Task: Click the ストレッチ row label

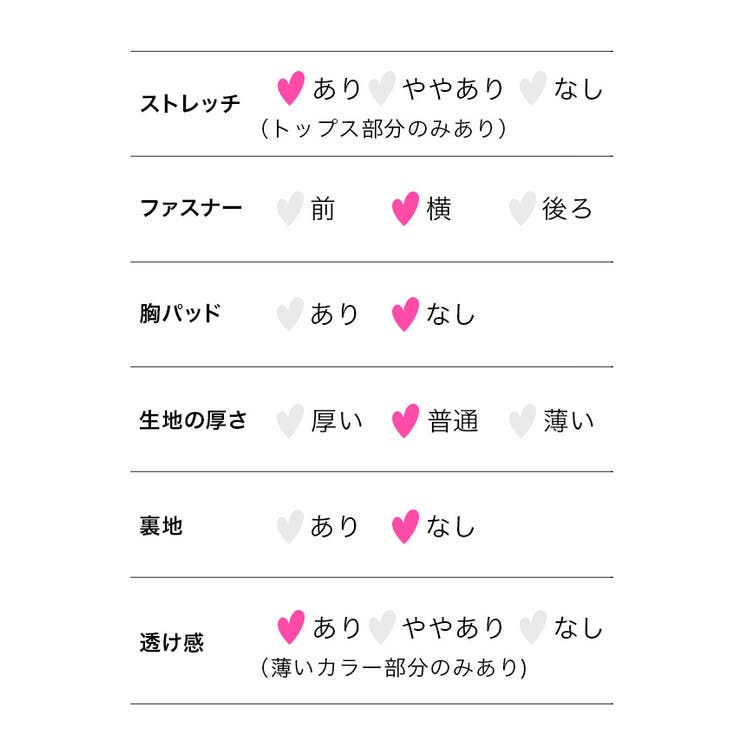Action: (x=190, y=103)
